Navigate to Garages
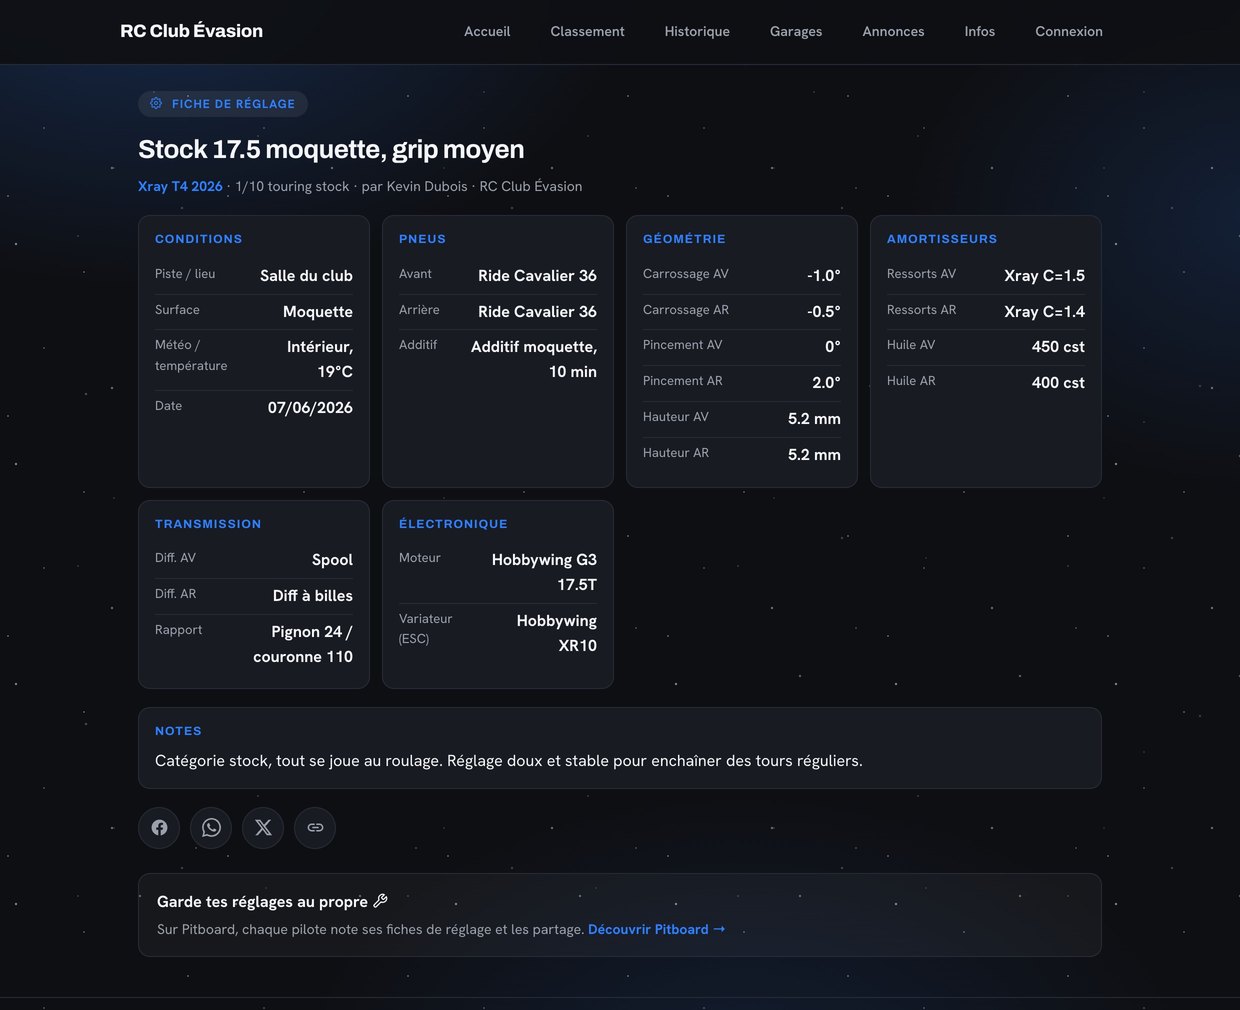 (x=796, y=32)
